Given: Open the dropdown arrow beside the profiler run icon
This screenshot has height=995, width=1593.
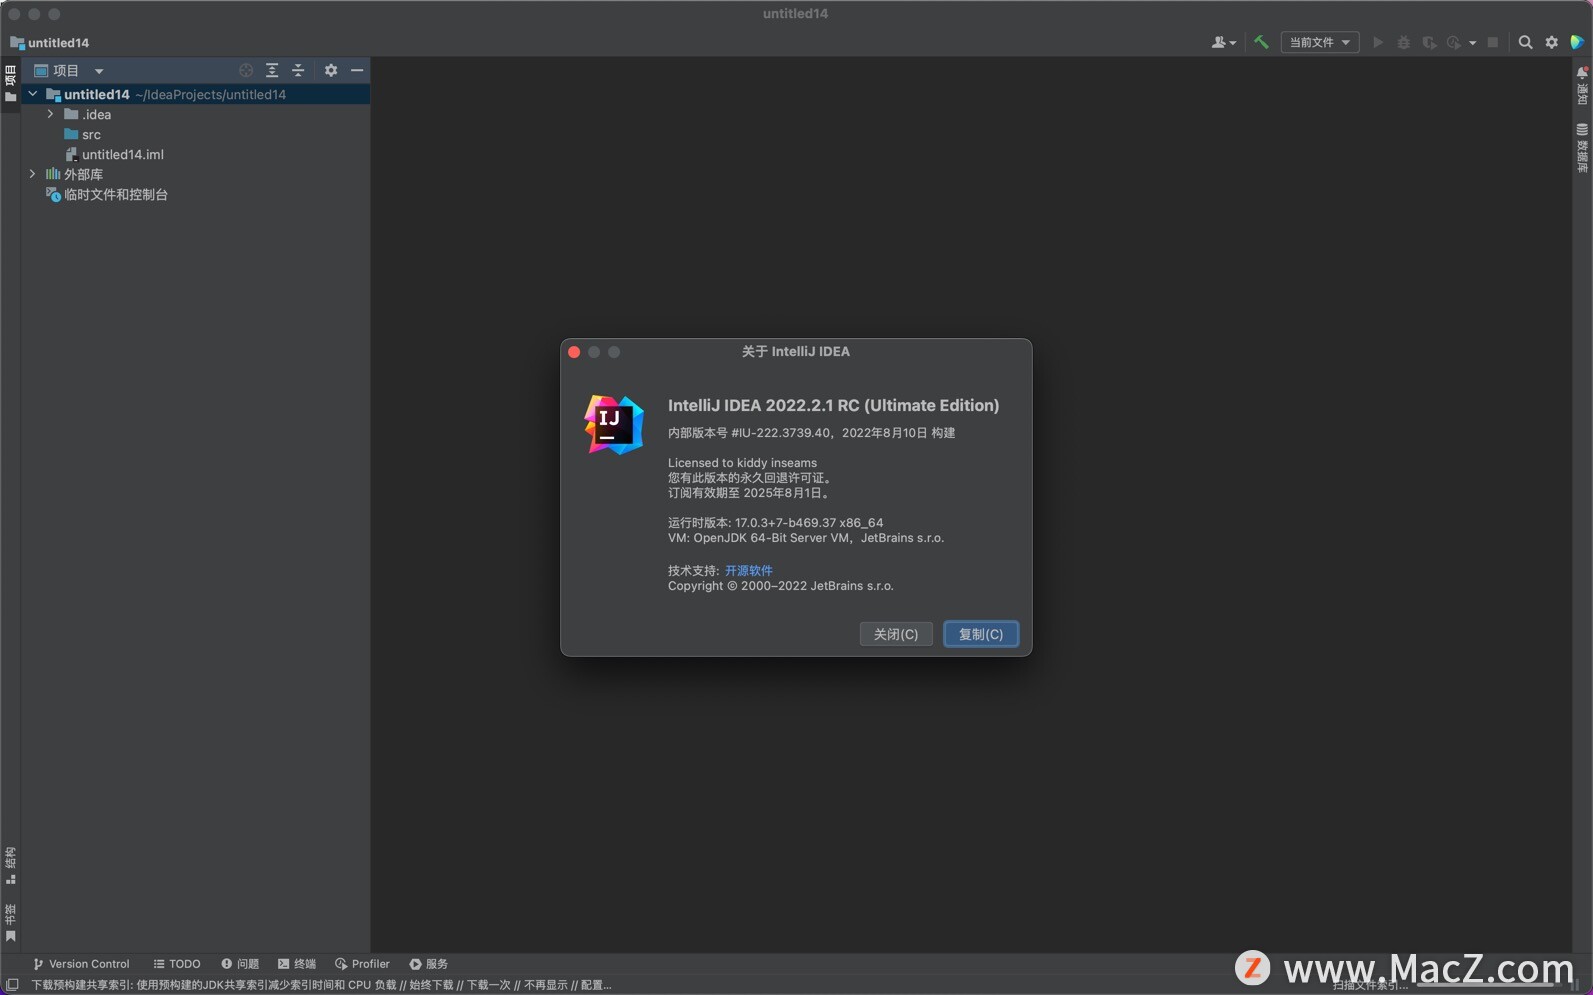Looking at the screenshot, I should 1472,43.
